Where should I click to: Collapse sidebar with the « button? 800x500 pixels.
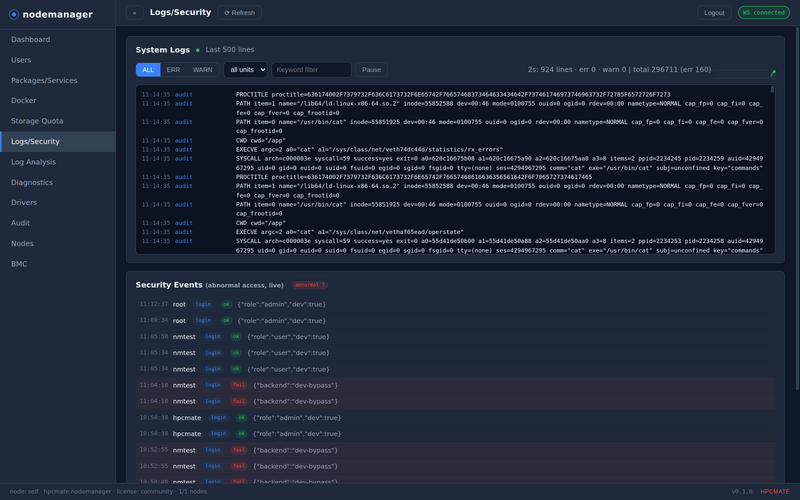point(135,13)
